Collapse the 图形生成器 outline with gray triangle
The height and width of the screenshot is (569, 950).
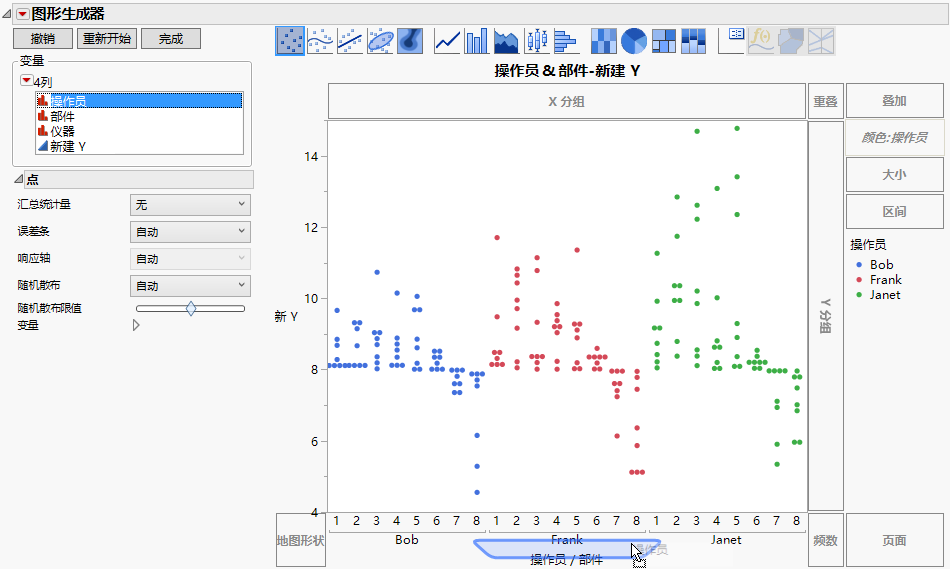pos(7,13)
